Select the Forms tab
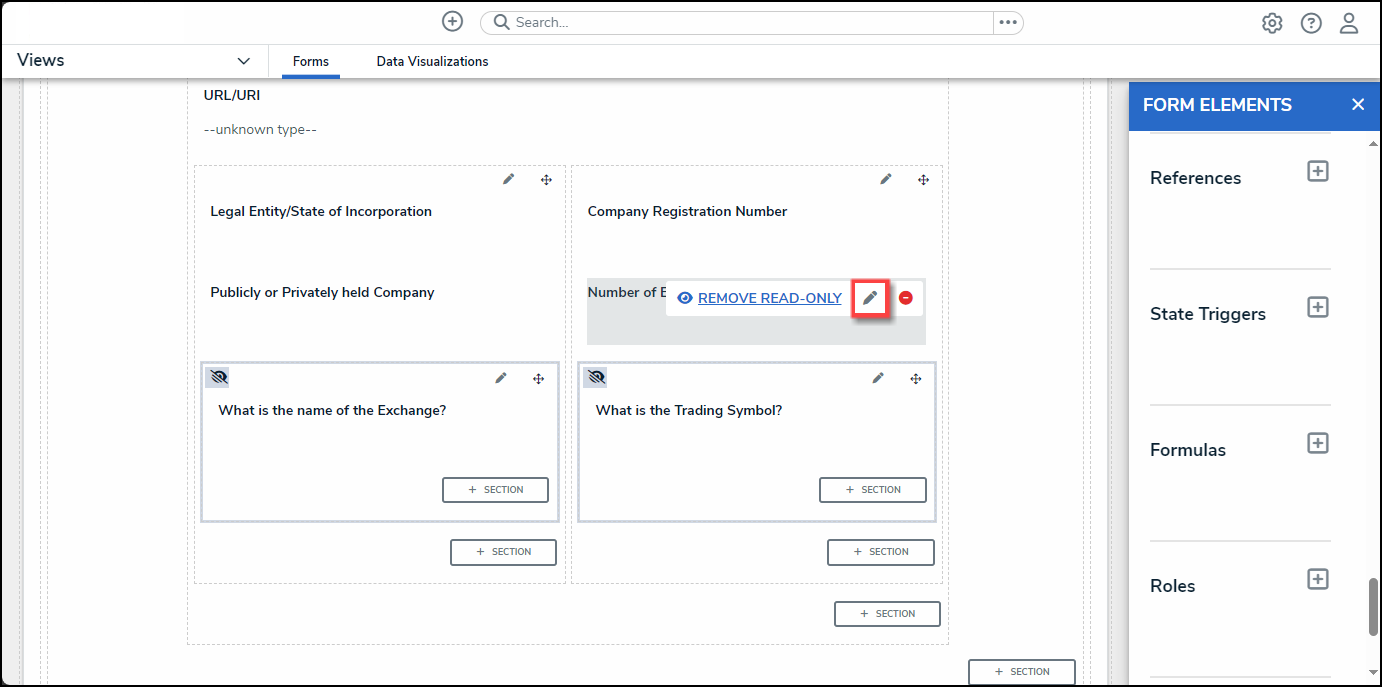 [x=310, y=62]
